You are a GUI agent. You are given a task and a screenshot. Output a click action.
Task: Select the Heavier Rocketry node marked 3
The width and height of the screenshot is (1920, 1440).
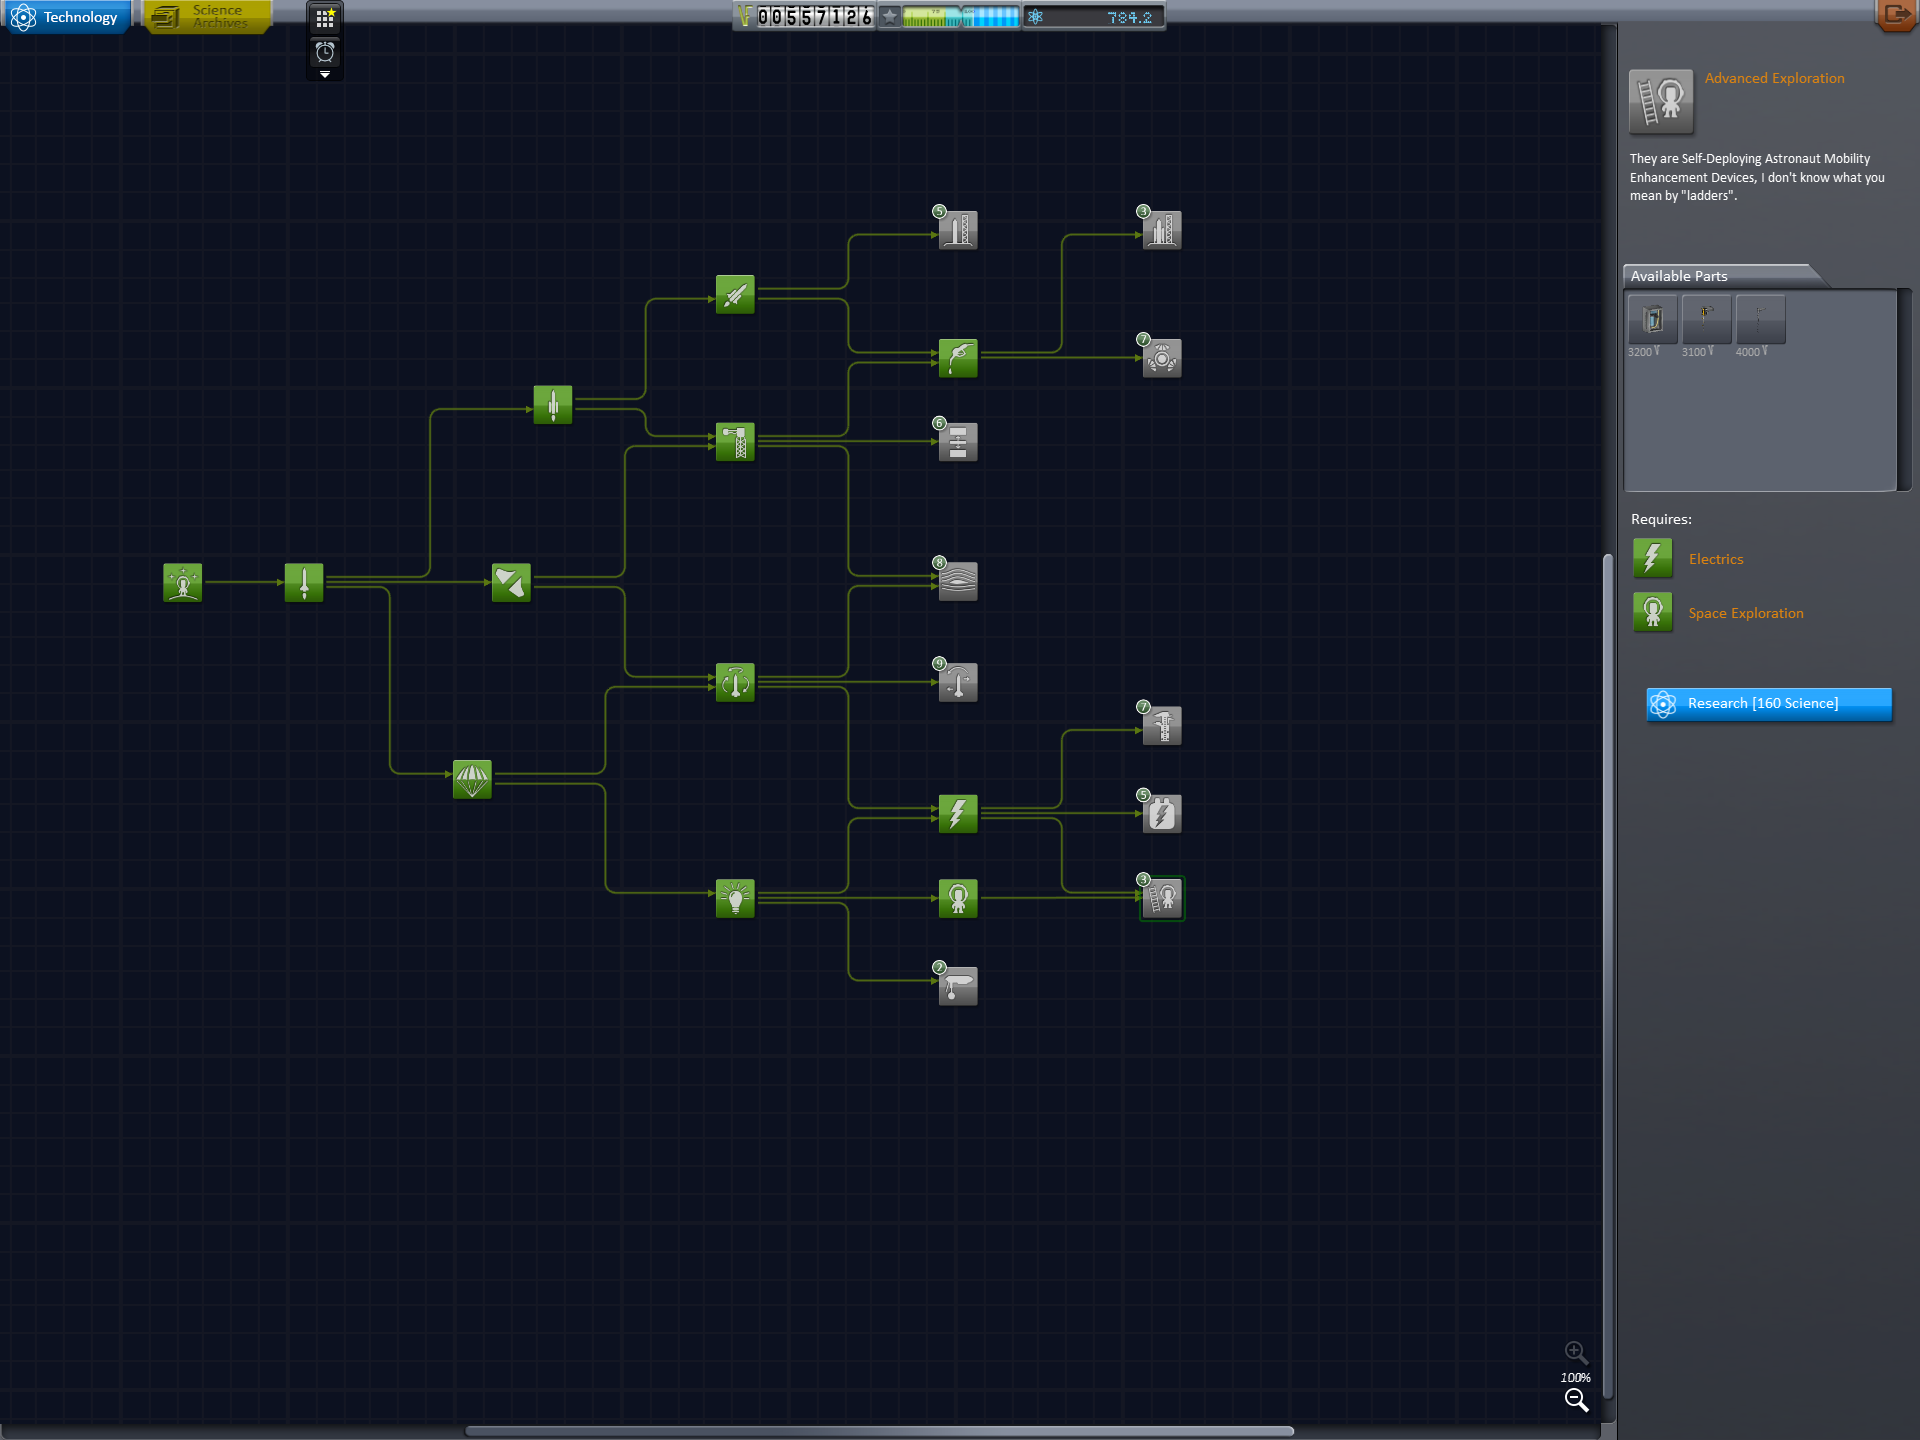[x=1162, y=230]
